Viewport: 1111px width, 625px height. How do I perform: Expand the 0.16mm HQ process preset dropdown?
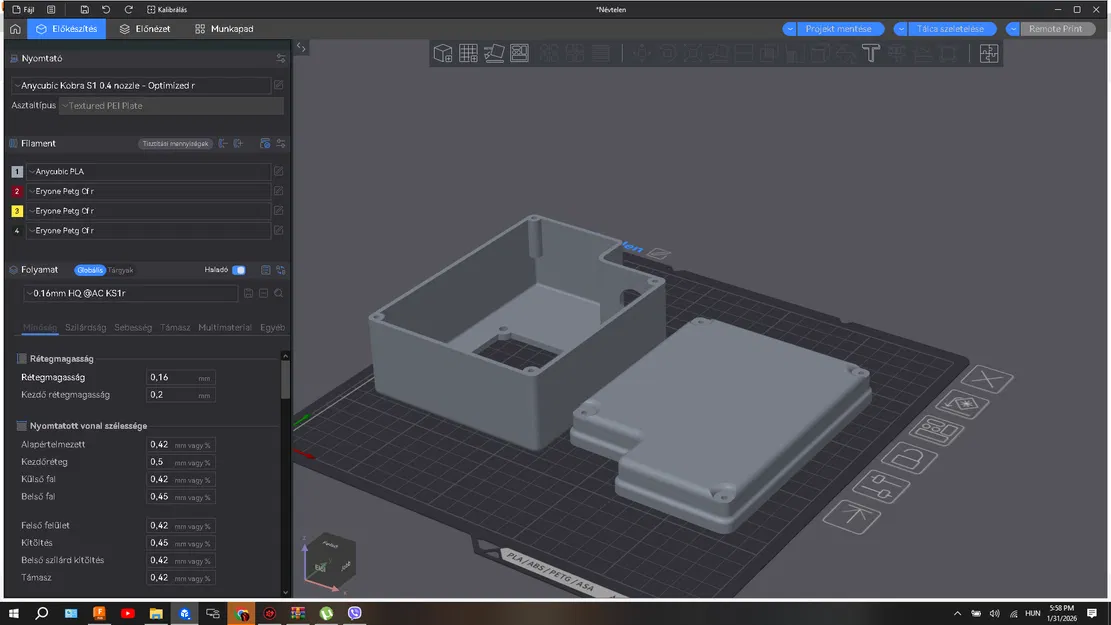(x=130, y=293)
